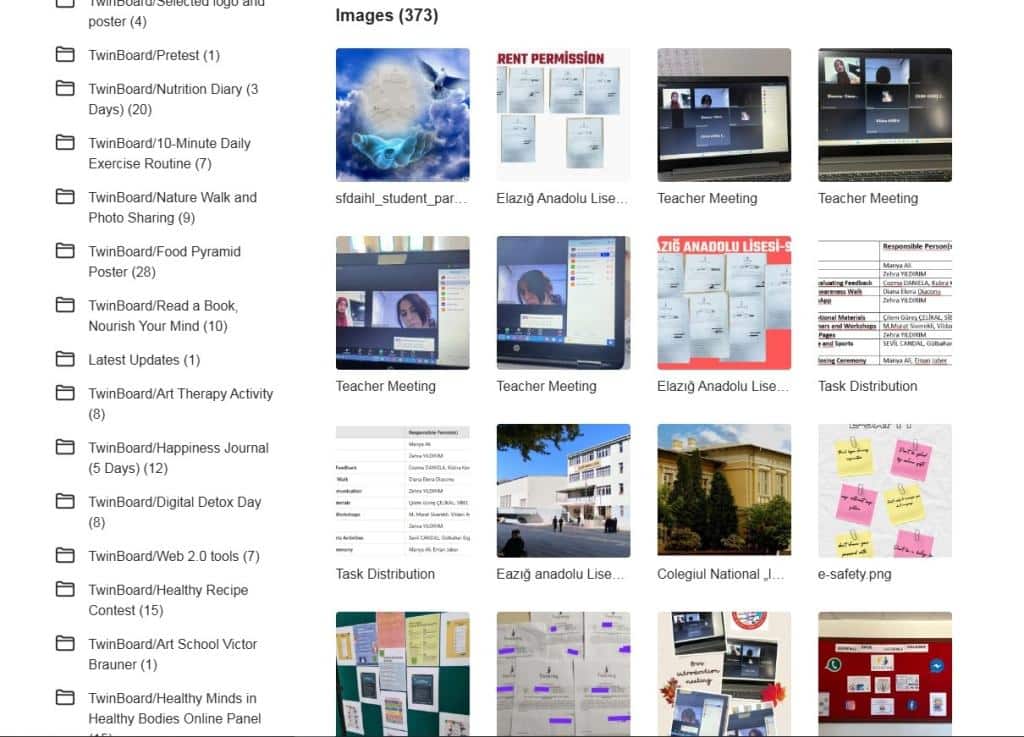Select the TwinBoard/Digital Detox Day folder

coord(174,511)
